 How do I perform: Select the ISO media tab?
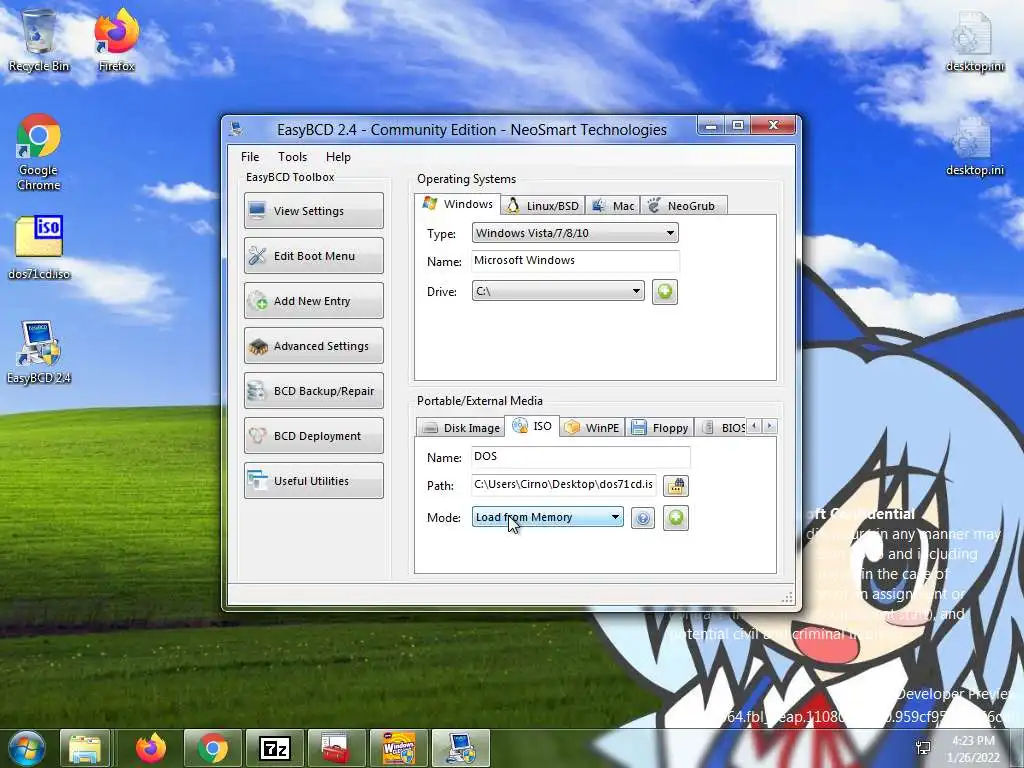coord(532,426)
